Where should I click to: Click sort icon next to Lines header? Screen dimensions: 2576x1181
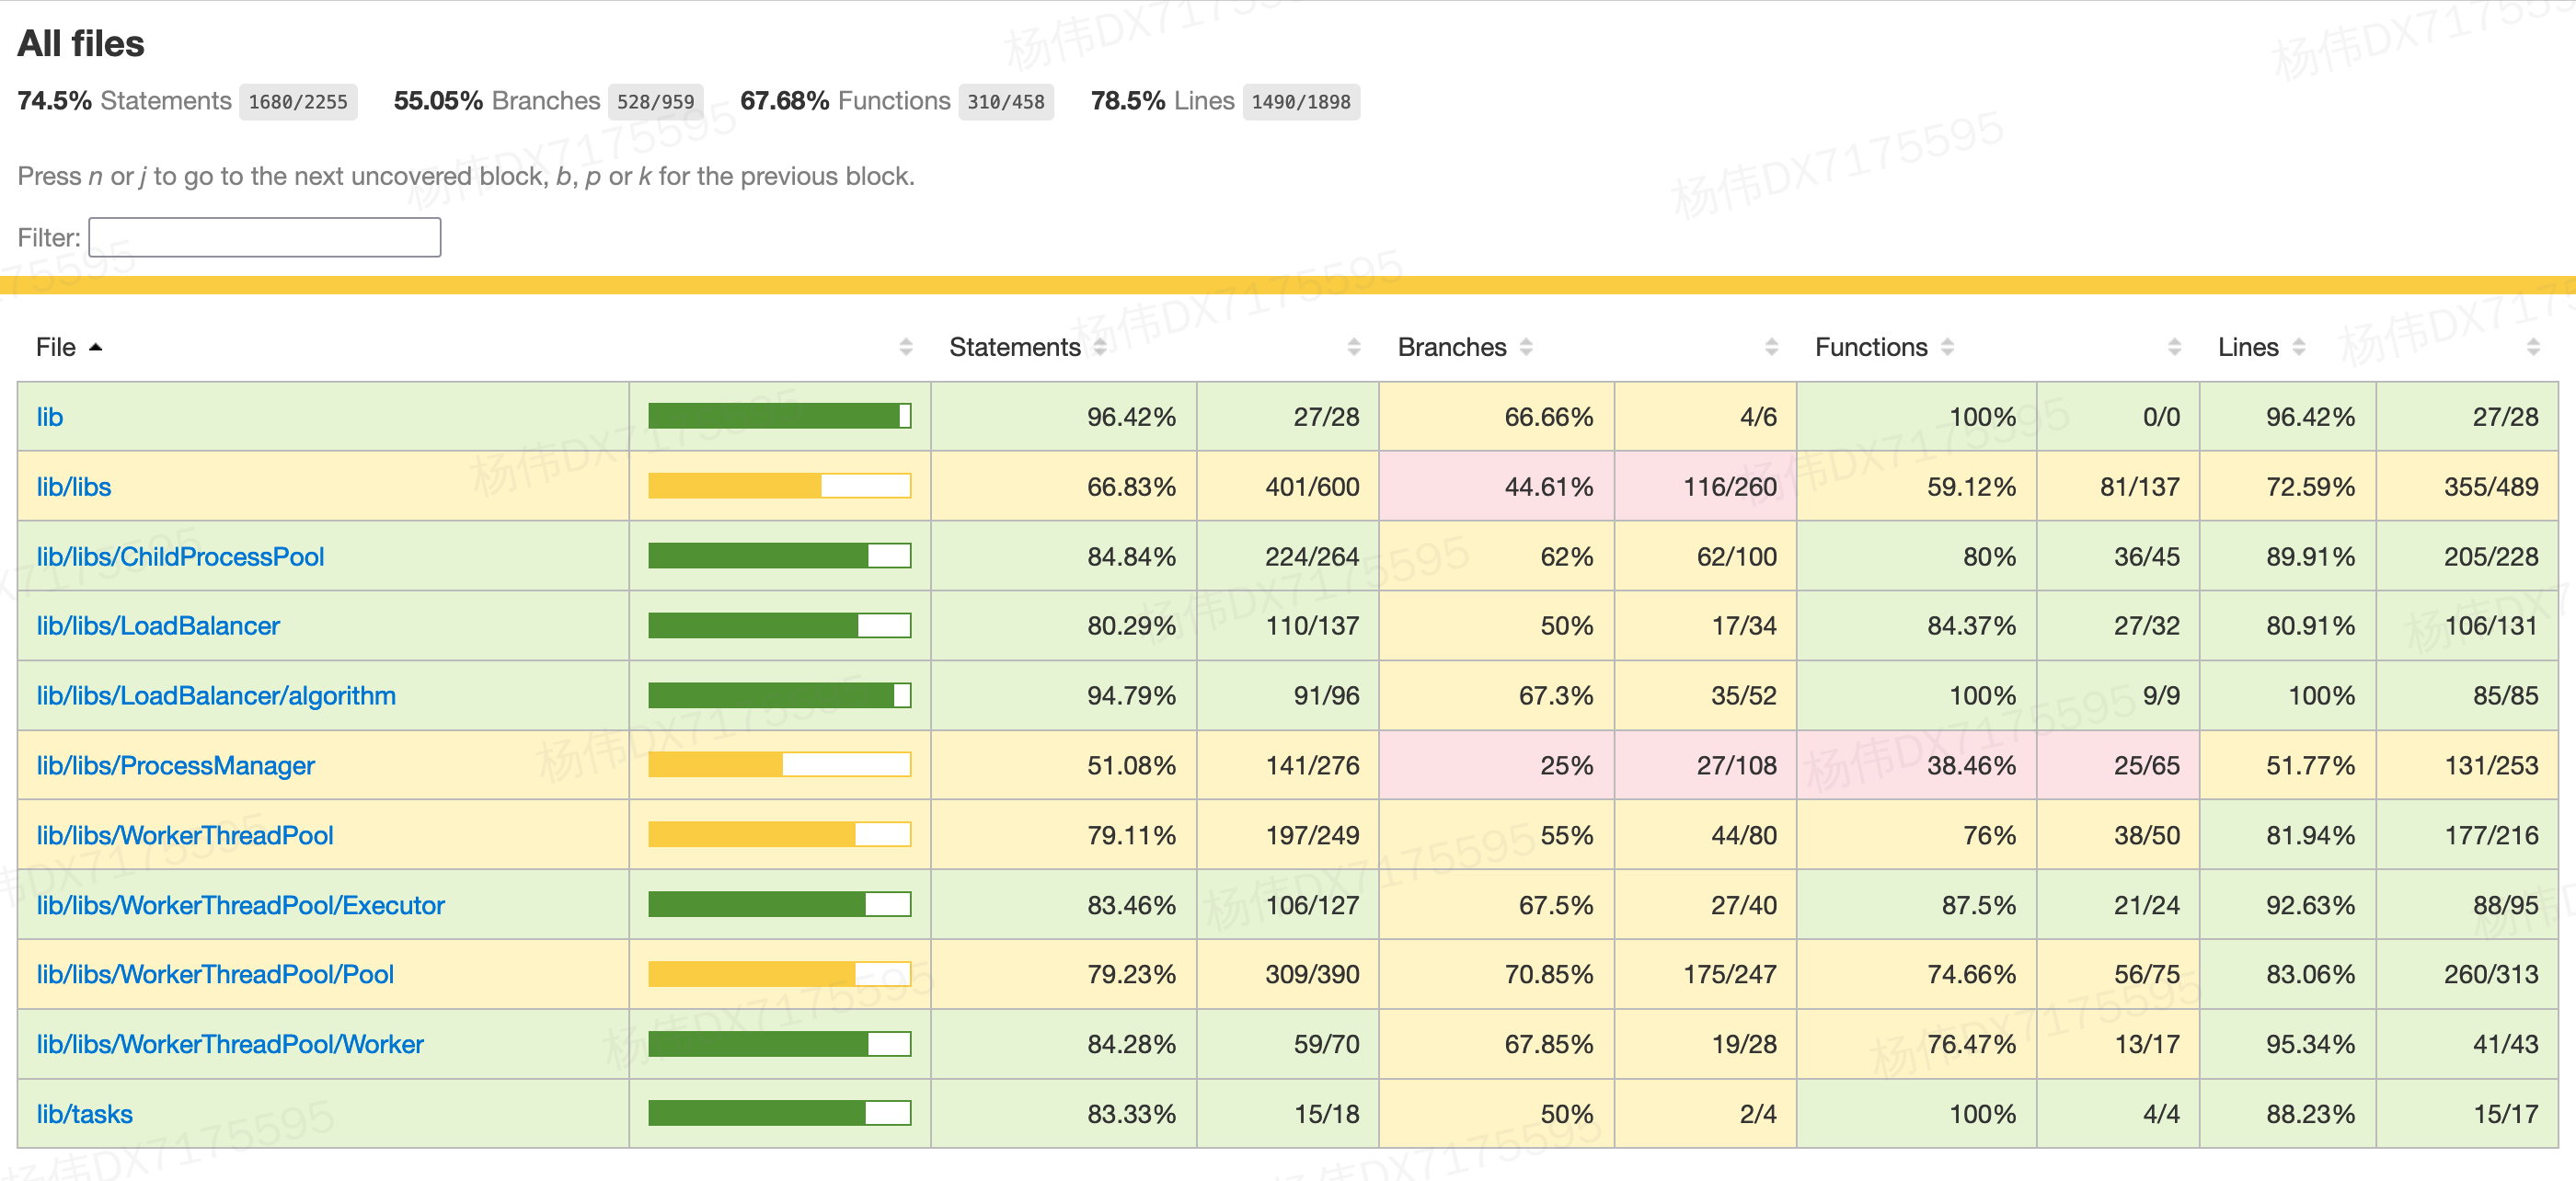[x=2299, y=347]
